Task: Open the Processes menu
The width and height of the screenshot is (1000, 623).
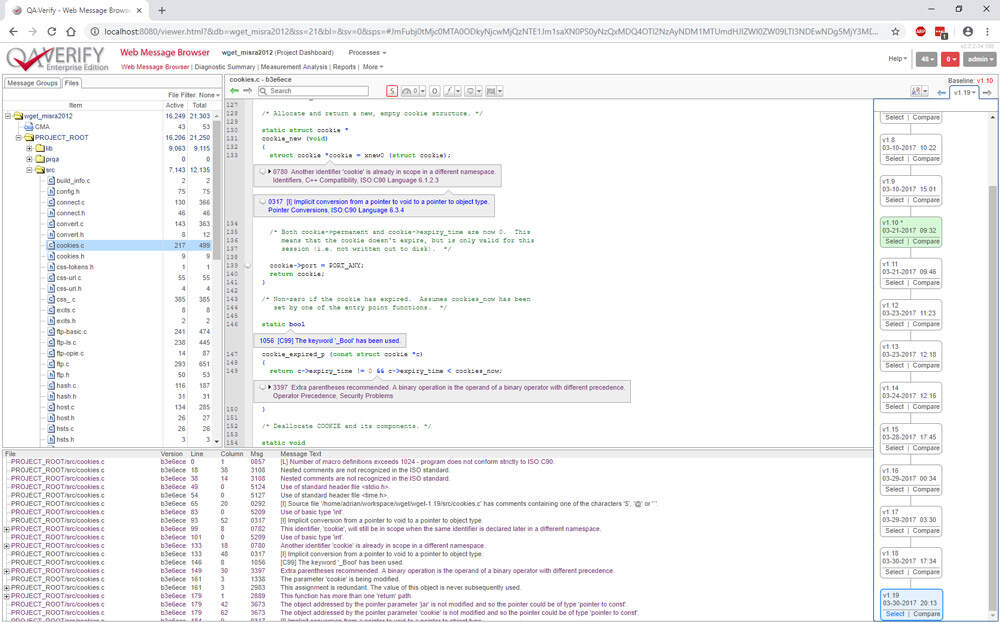Action: pyautogui.click(x=367, y=52)
